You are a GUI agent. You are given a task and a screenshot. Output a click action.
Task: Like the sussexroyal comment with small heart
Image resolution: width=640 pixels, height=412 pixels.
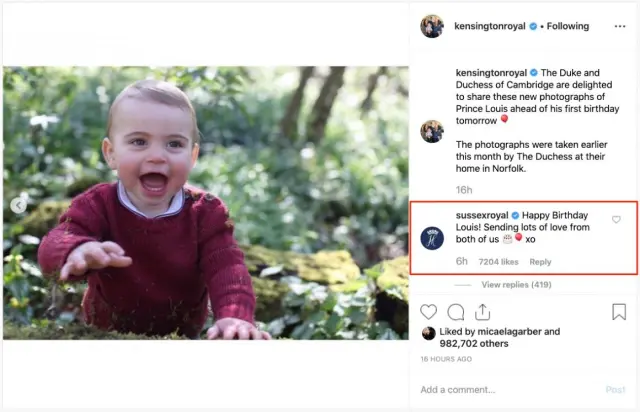coord(616,220)
